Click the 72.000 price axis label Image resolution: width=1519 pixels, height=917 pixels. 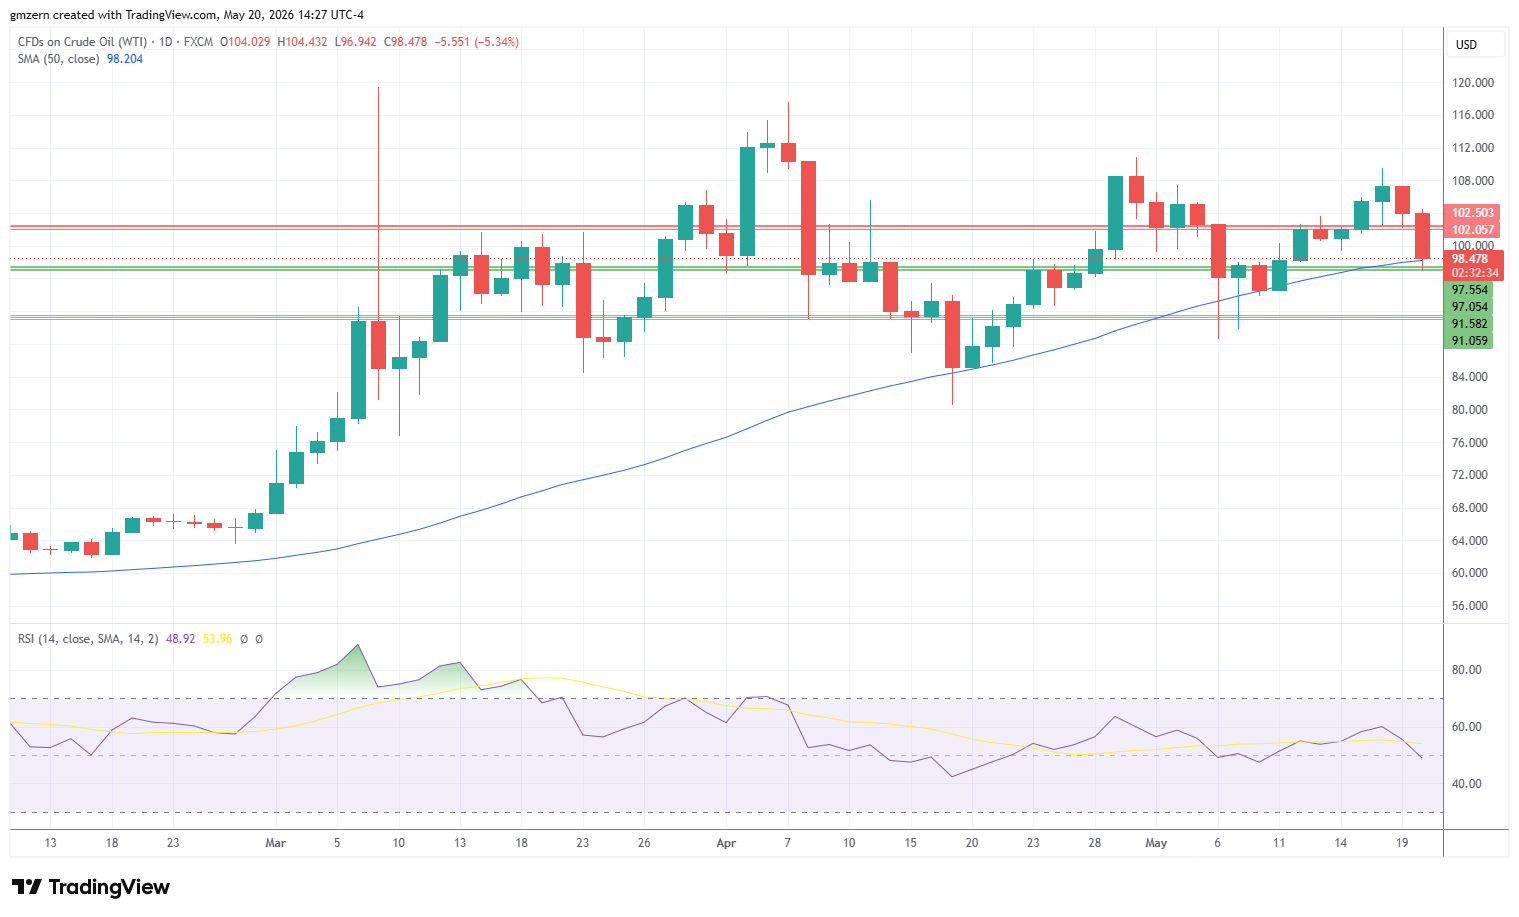pos(1470,475)
